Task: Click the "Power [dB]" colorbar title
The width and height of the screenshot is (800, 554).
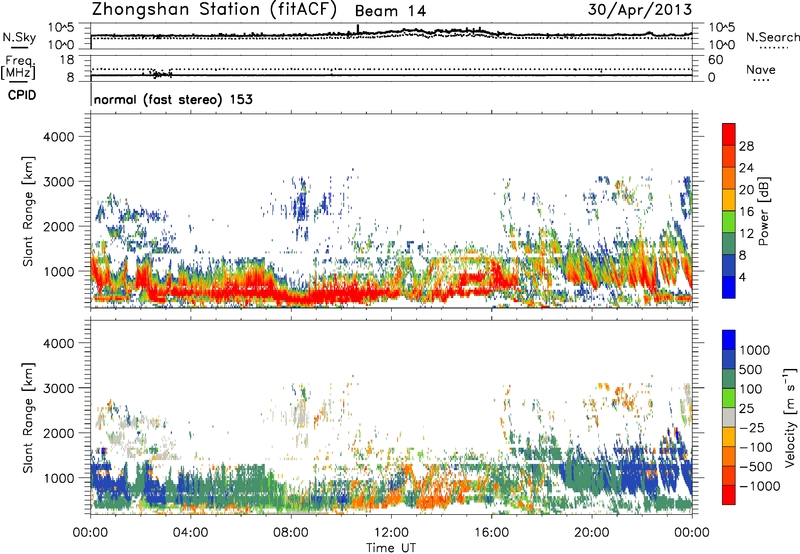Action: [764, 211]
